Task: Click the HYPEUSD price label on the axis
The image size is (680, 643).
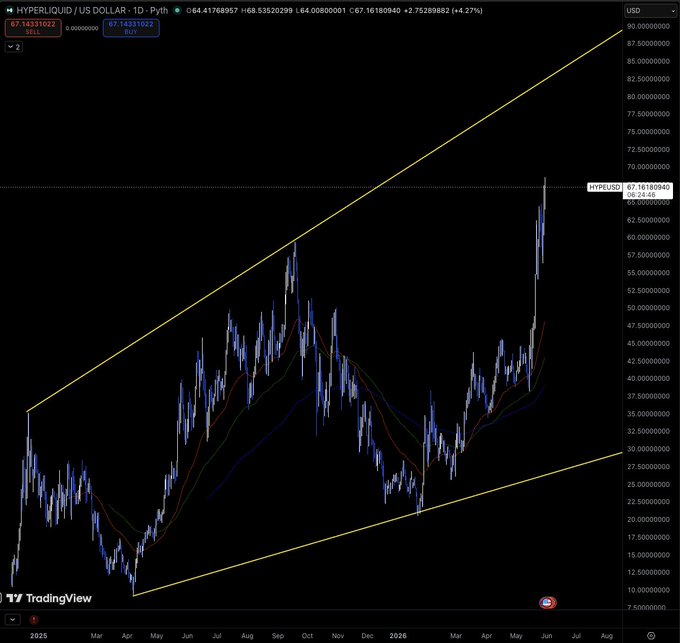Action: coord(605,187)
